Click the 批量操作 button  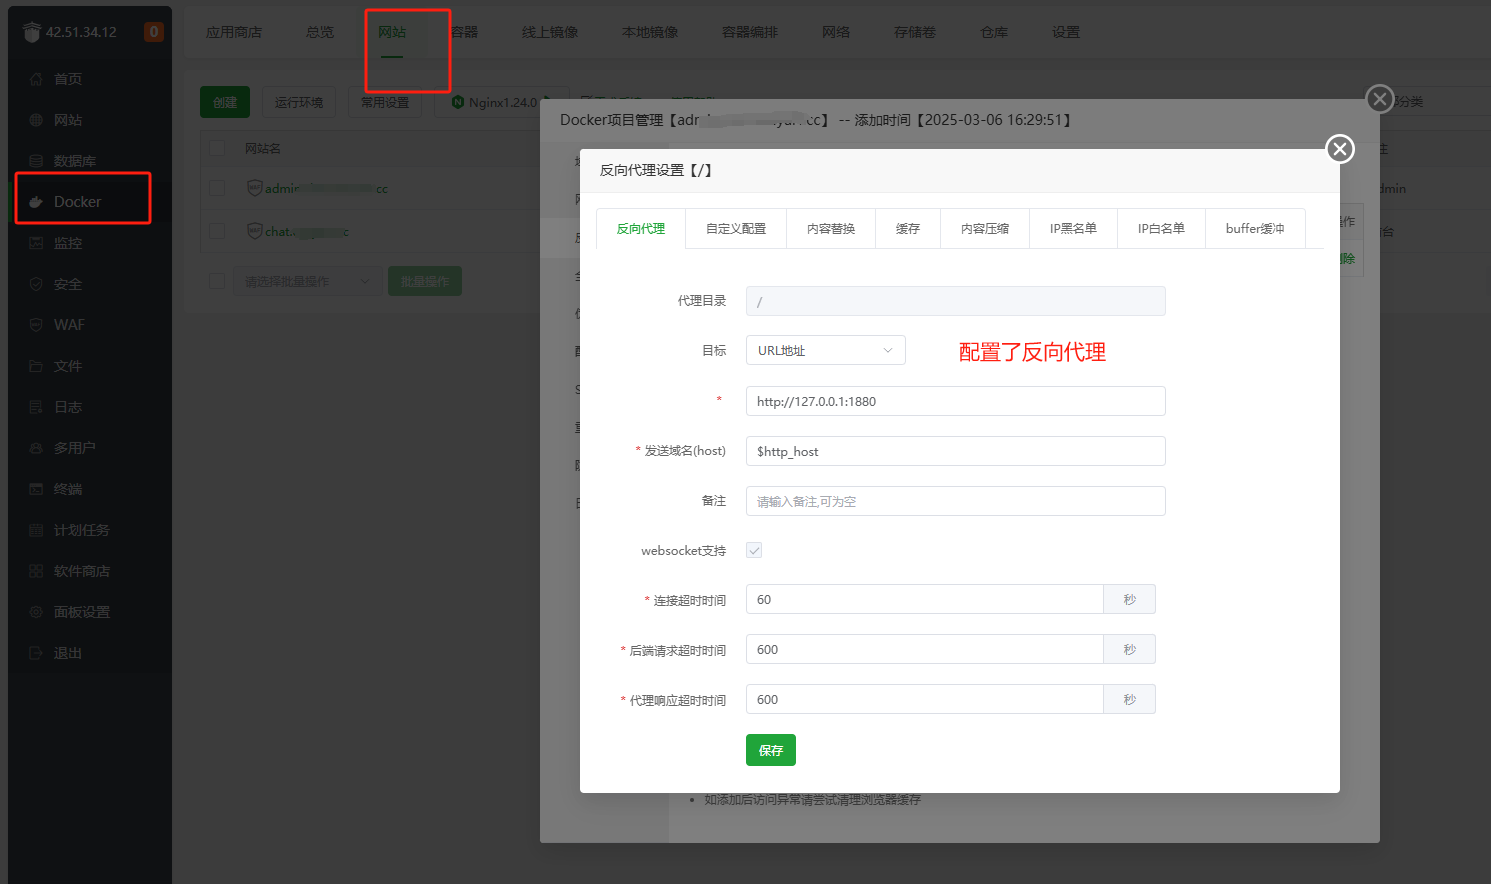point(425,281)
